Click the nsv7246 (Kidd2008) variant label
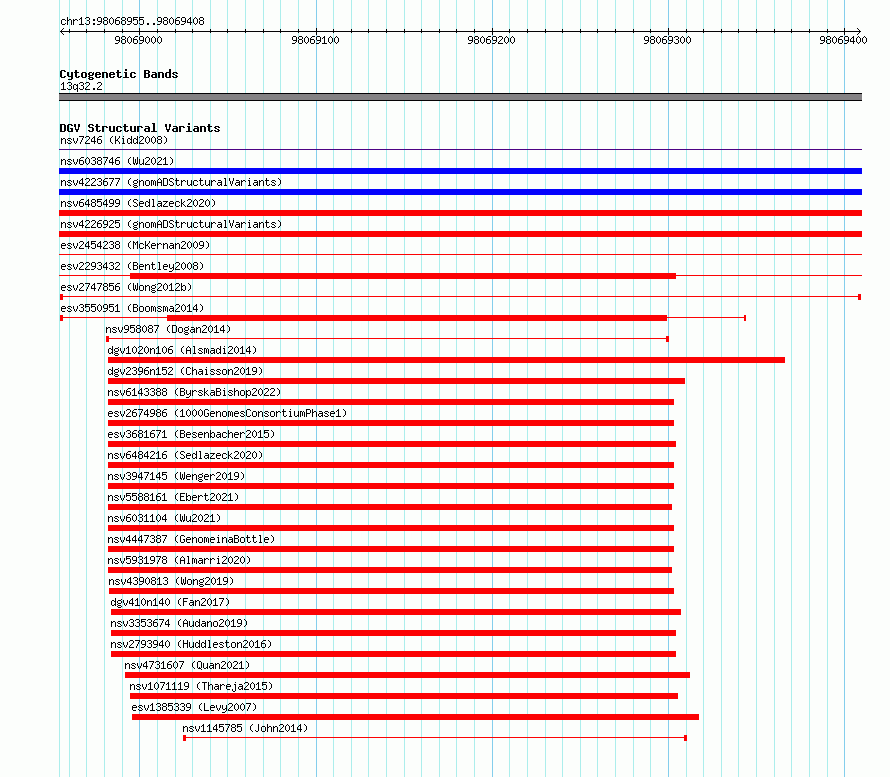Image resolution: width=890 pixels, height=777 pixels. [114, 140]
